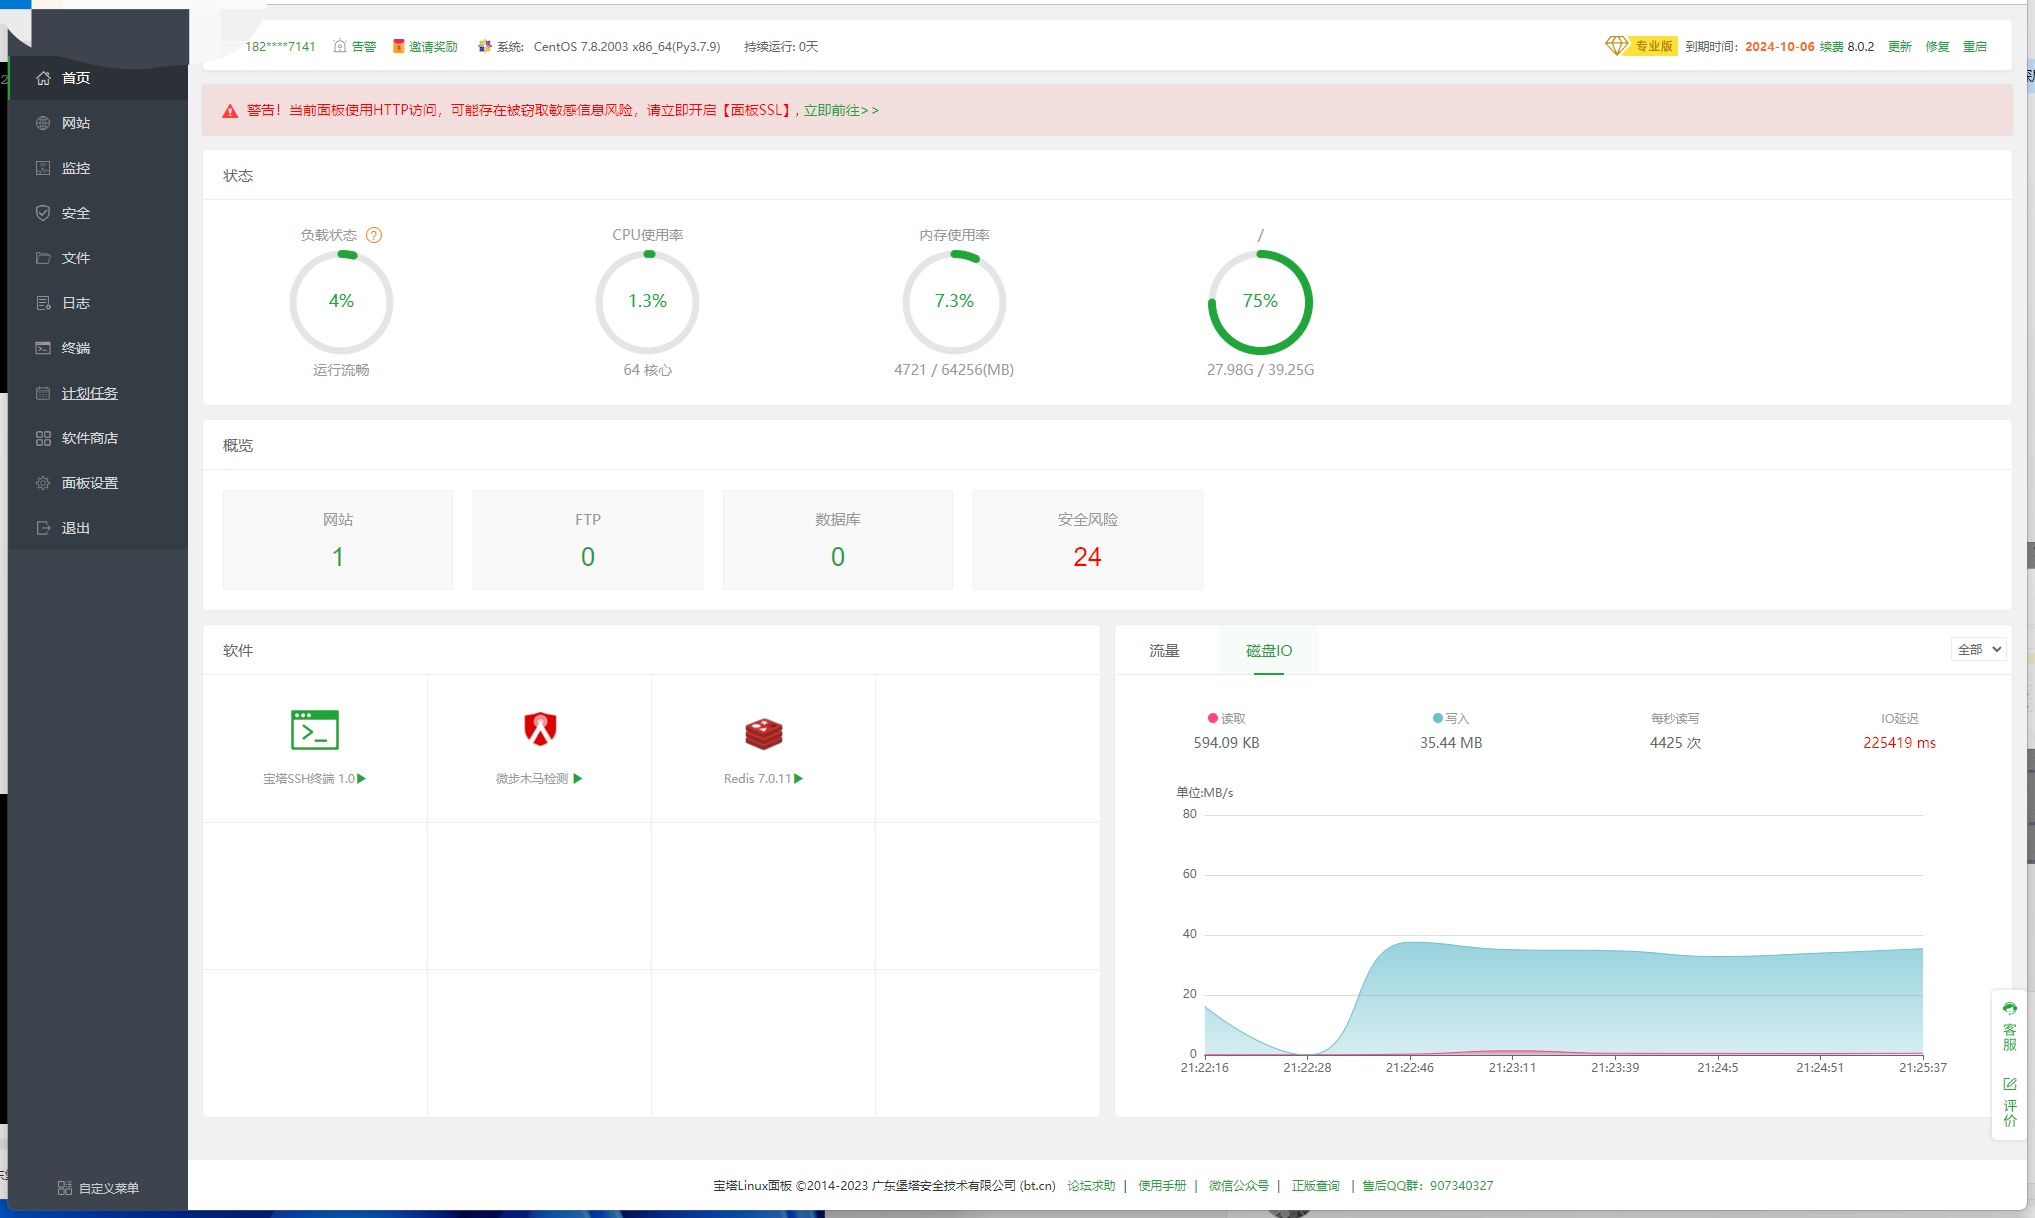Open the 安全 security sidebar item

pyautogui.click(x=98, y=213)
